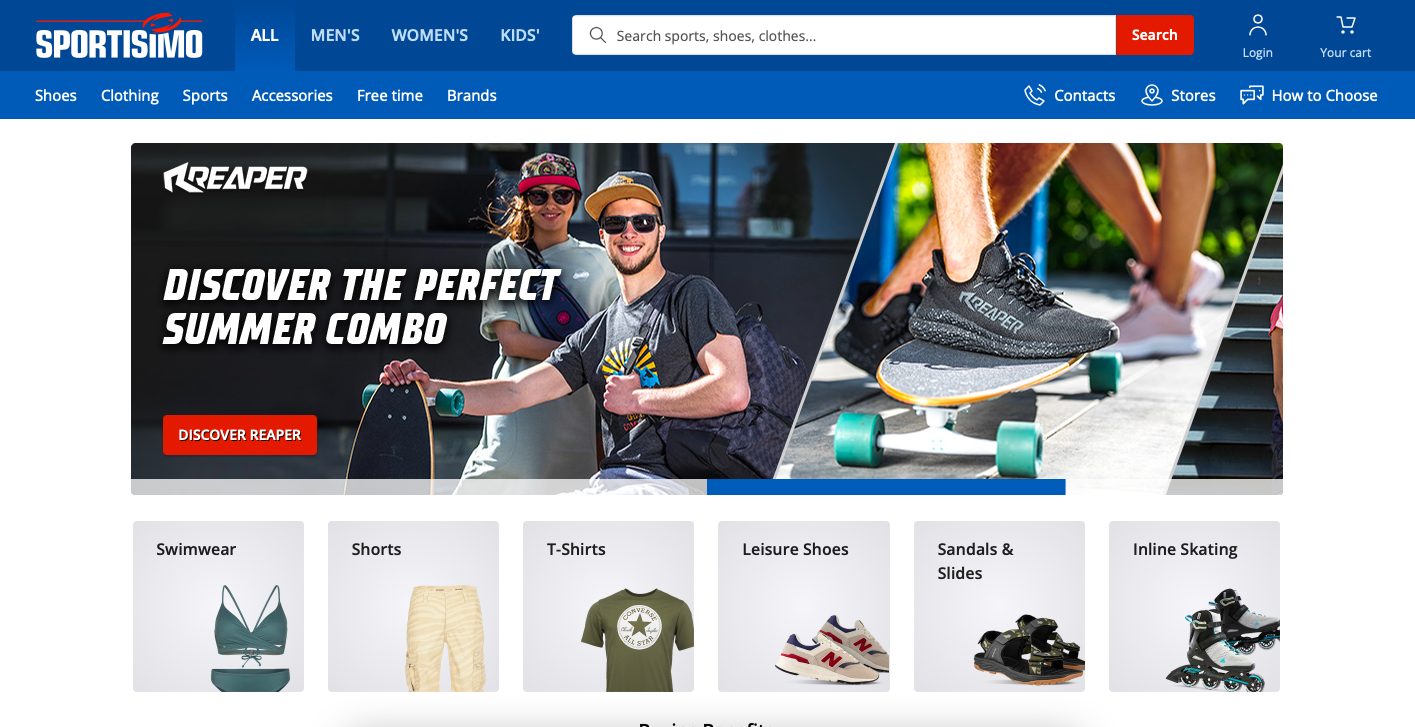Screen dimensions: 1415x727
Task: Expand the Clothing menu
Action: 130,95
